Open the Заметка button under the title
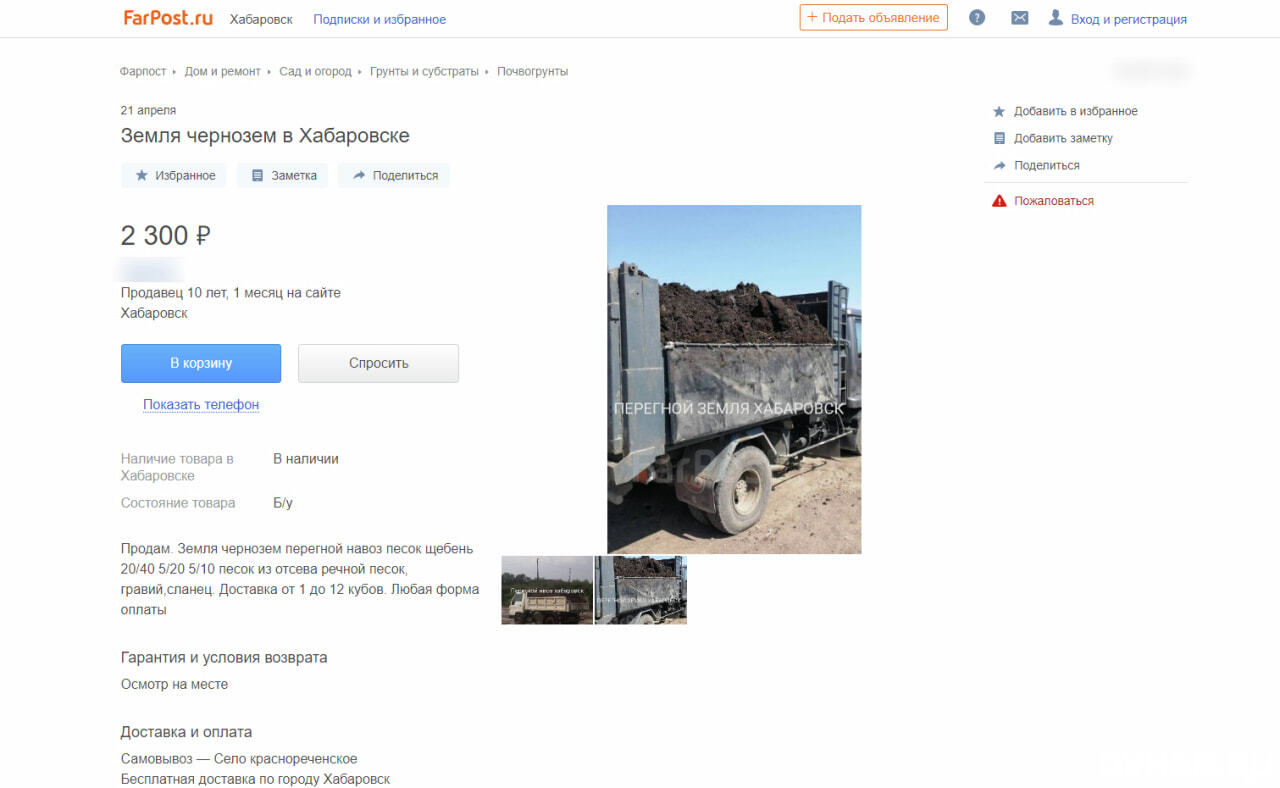 (x=283, y=175)
